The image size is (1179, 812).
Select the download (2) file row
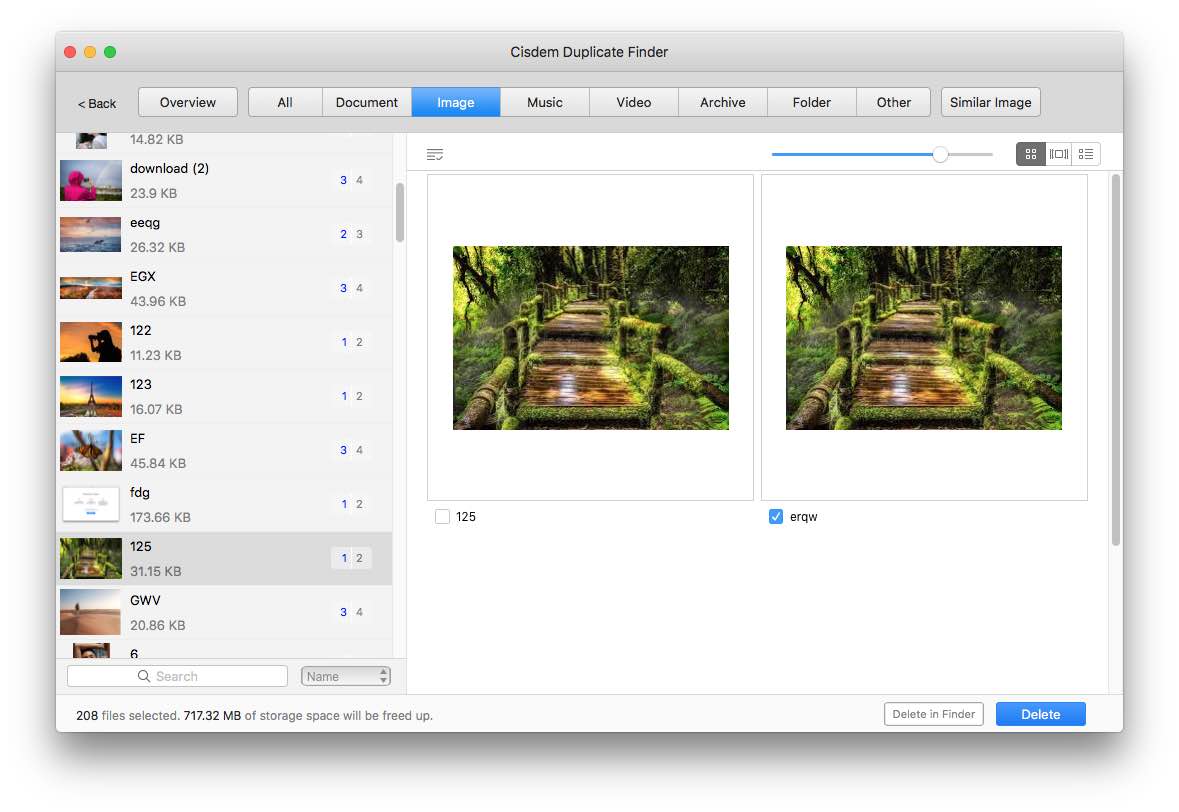click(x=224, y=180)
